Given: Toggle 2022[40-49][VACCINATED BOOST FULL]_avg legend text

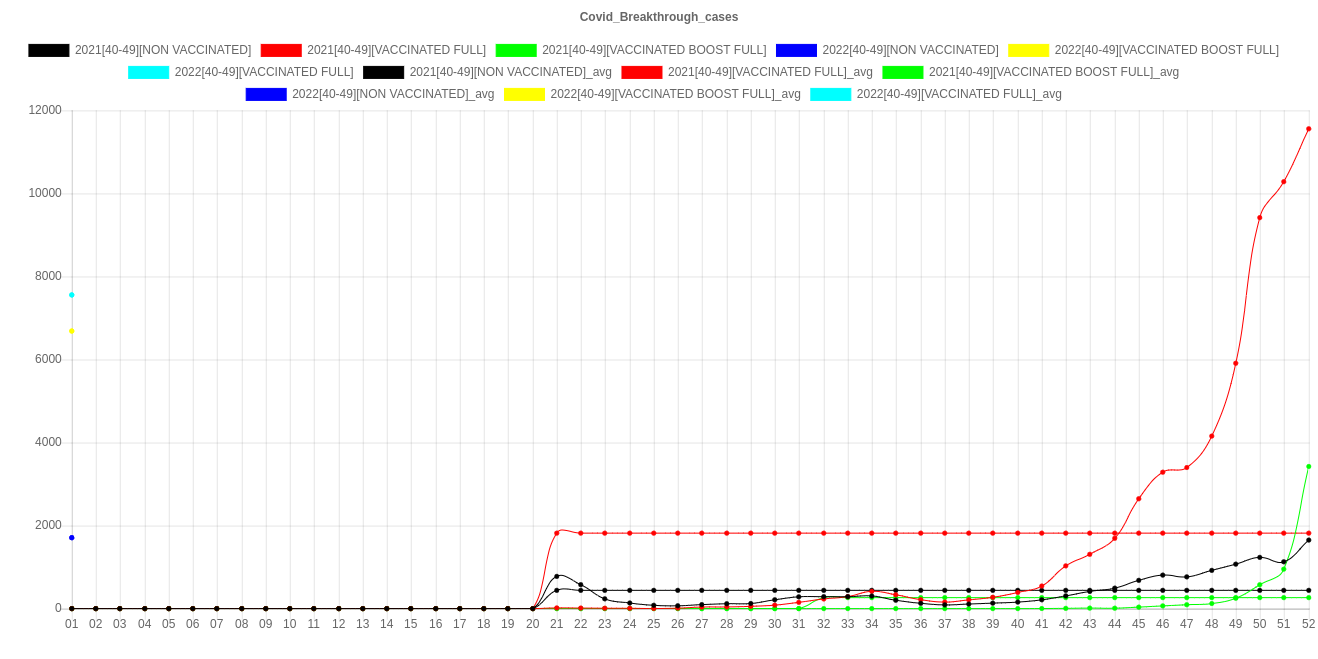Looking at the screenshot, I should [x=675, y=94].
